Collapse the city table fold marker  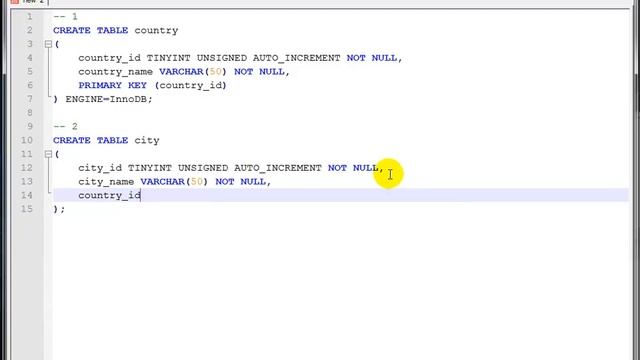click(48, 154)
